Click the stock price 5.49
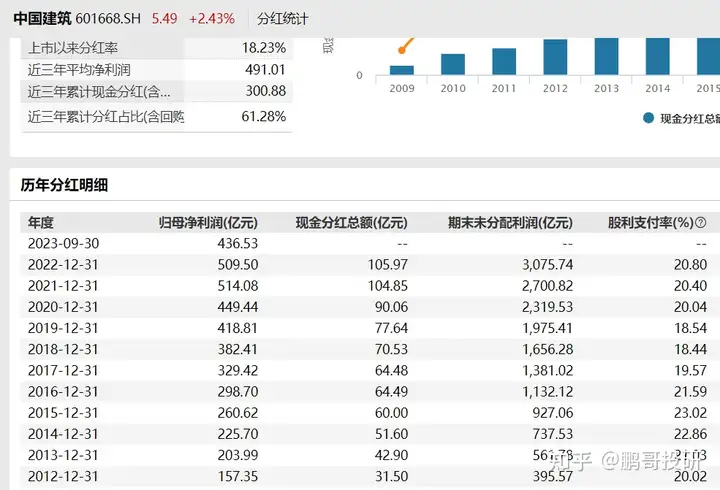720x490 pixels. tap(164, 18)
